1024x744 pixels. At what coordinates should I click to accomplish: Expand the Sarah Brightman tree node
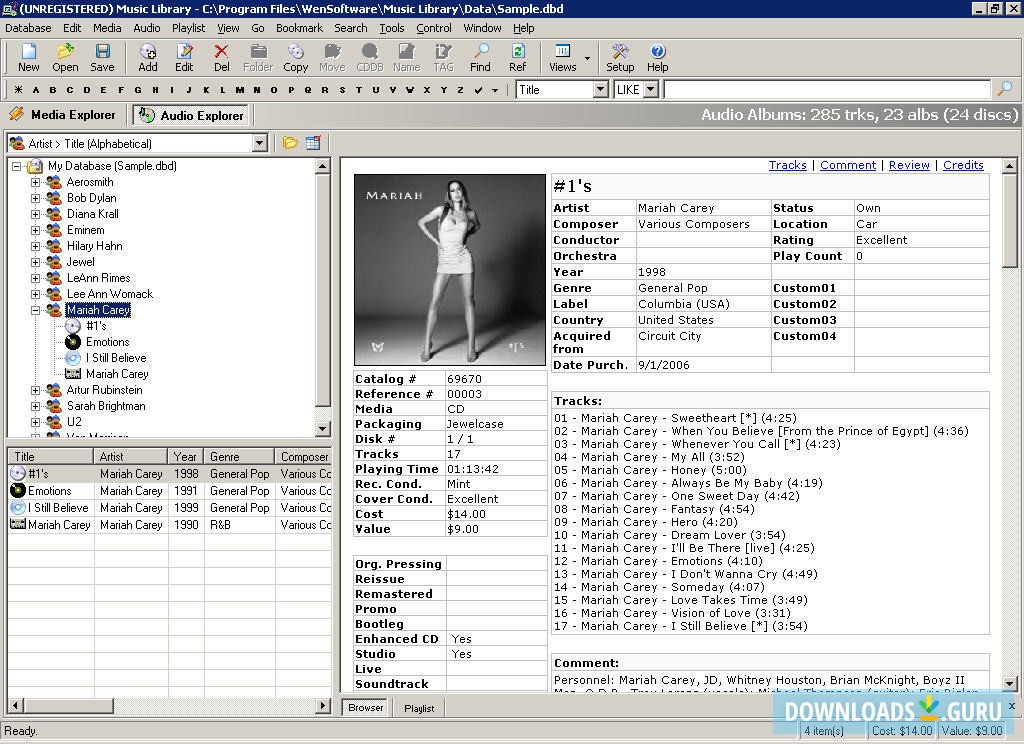pyautogui.click(x=35, y=406)
